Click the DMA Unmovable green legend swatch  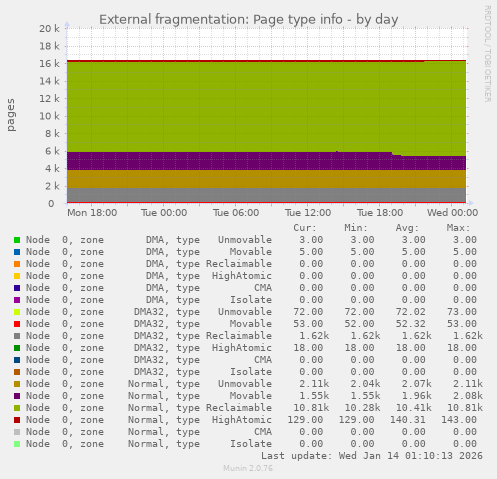17,240
